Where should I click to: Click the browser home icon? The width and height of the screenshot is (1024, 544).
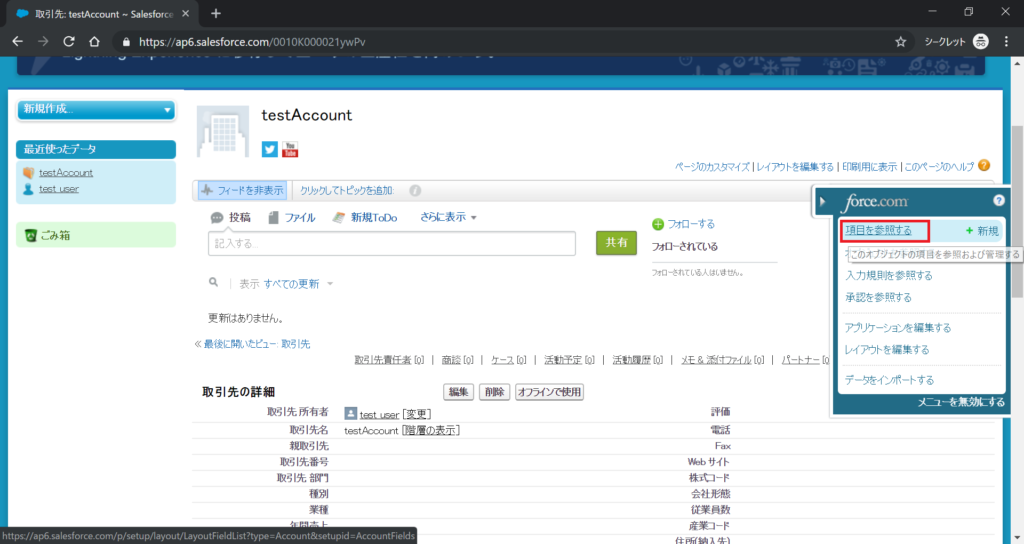(x=94, y=42)
